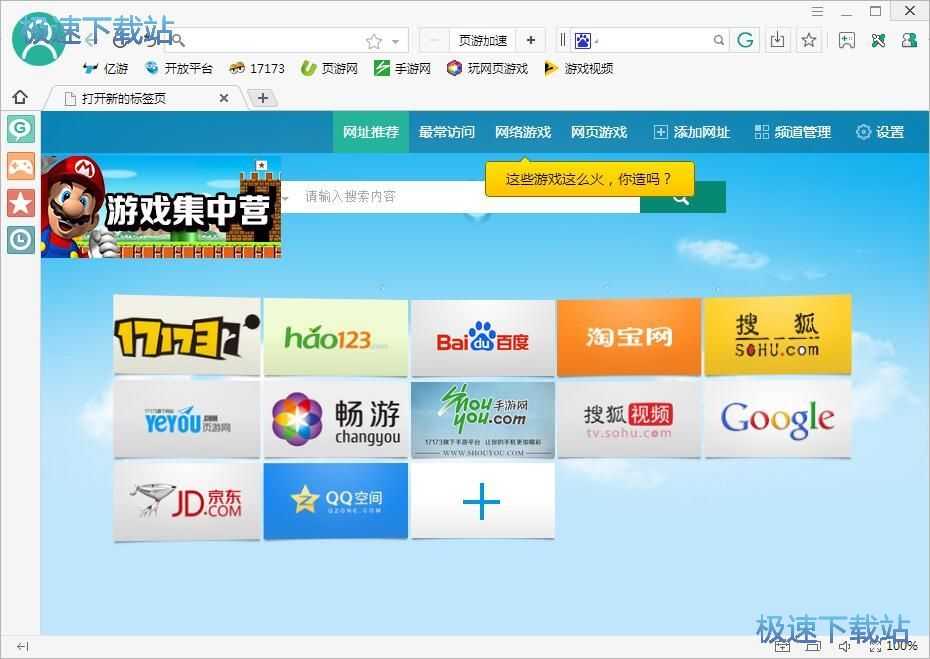Click the Mario 游戏集中营 banner

tap(161, 206)
